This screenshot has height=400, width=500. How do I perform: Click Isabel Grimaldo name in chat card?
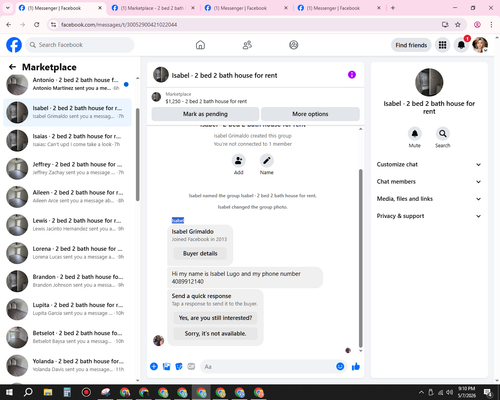pyautogui.click(x=193, y=231)
